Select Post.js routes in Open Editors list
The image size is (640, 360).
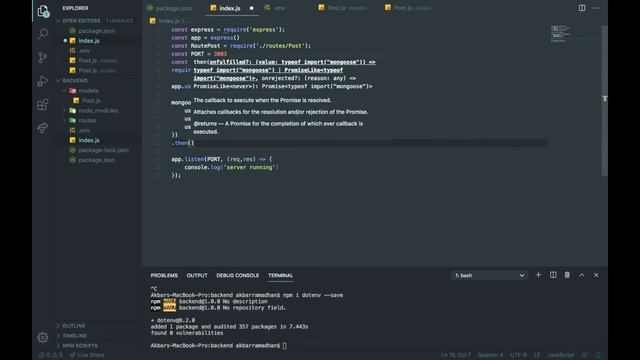(x=97, y=71)
